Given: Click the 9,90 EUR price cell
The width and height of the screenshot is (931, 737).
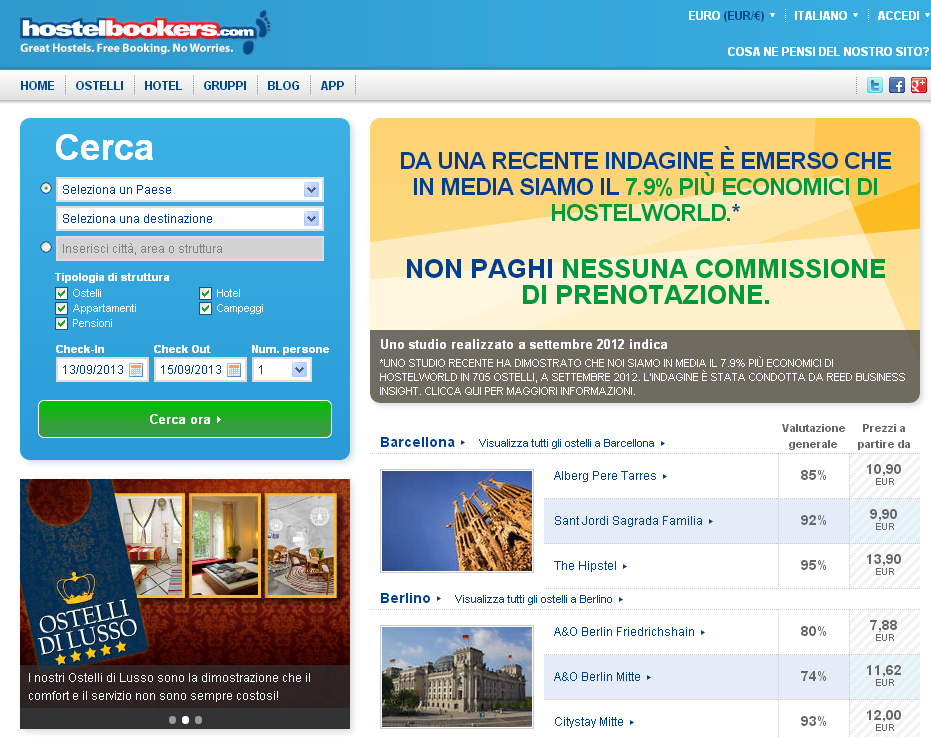Looking at the screenshot, I should point(884,521).
